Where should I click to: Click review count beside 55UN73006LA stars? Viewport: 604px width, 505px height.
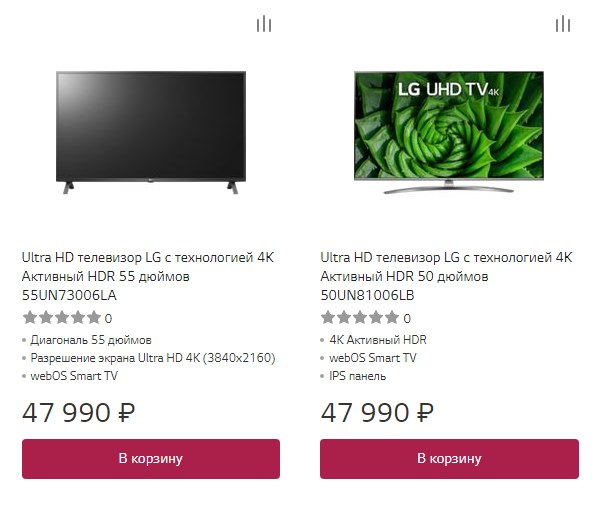point(108,319)
